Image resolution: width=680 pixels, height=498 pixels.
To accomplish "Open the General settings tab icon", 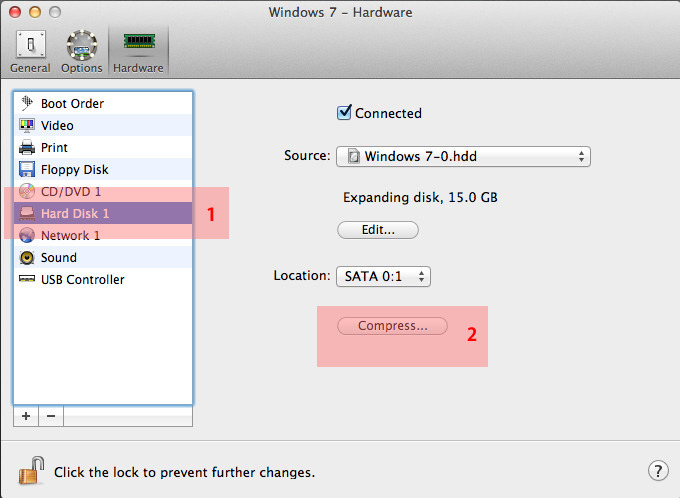I will (x=30, y=44).
